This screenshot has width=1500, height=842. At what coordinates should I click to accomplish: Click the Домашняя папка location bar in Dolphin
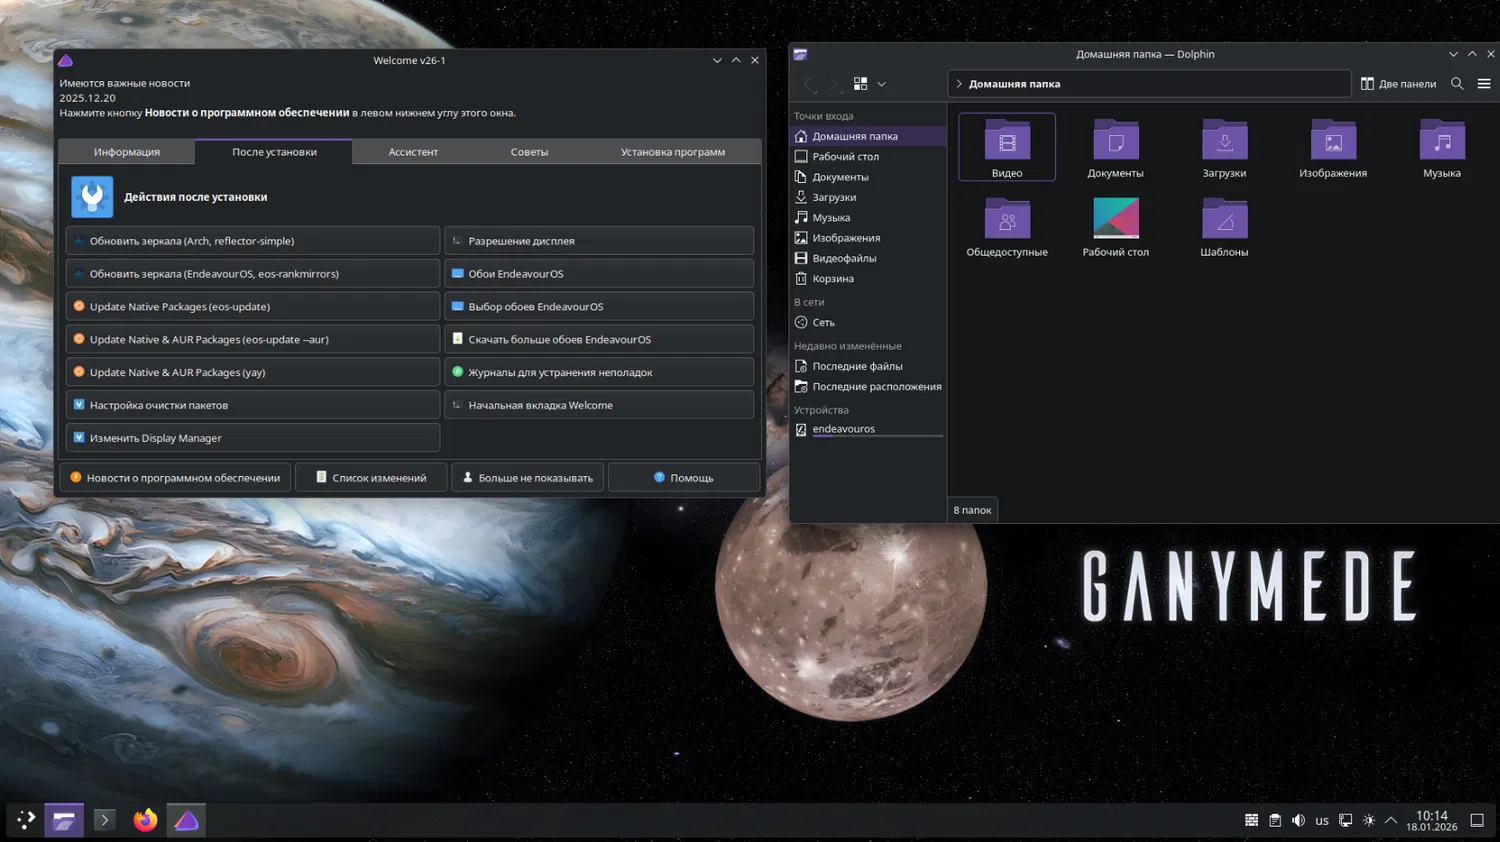(1149, 84)
